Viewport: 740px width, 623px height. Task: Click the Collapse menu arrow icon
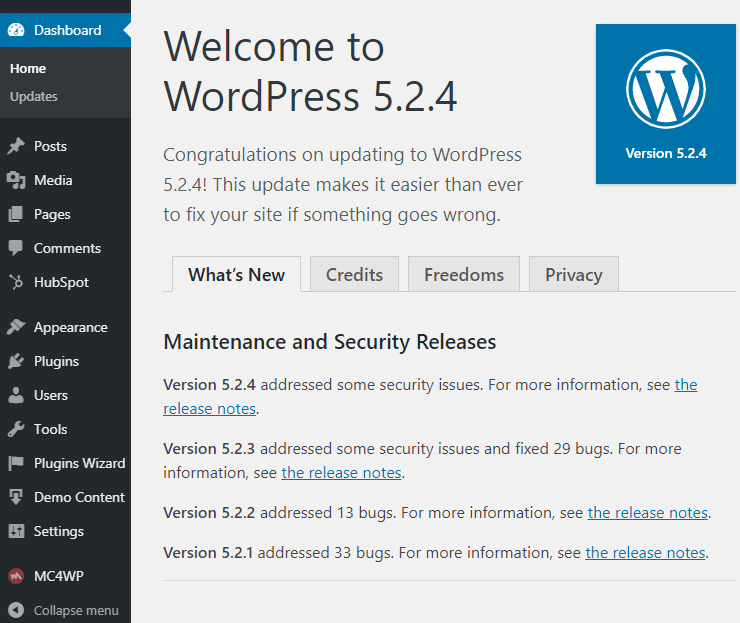[16, 610]
